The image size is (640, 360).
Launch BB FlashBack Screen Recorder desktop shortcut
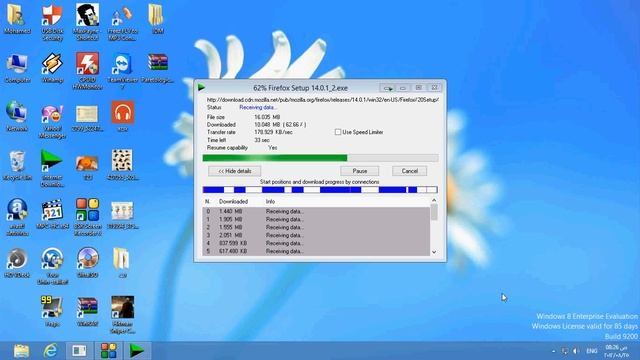pyautogui.click(x=87, y=217)
